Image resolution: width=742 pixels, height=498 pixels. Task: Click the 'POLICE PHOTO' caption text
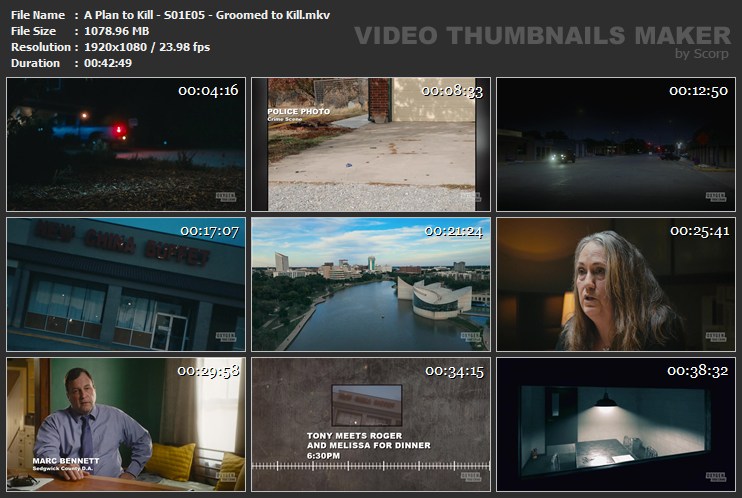point(299,111)
